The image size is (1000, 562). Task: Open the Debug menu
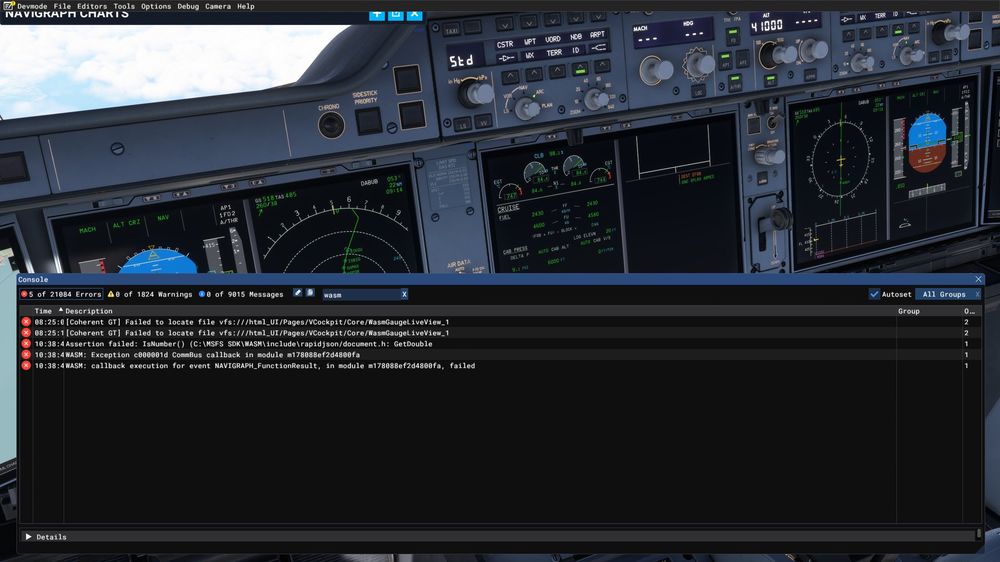(x=188, y=6)
